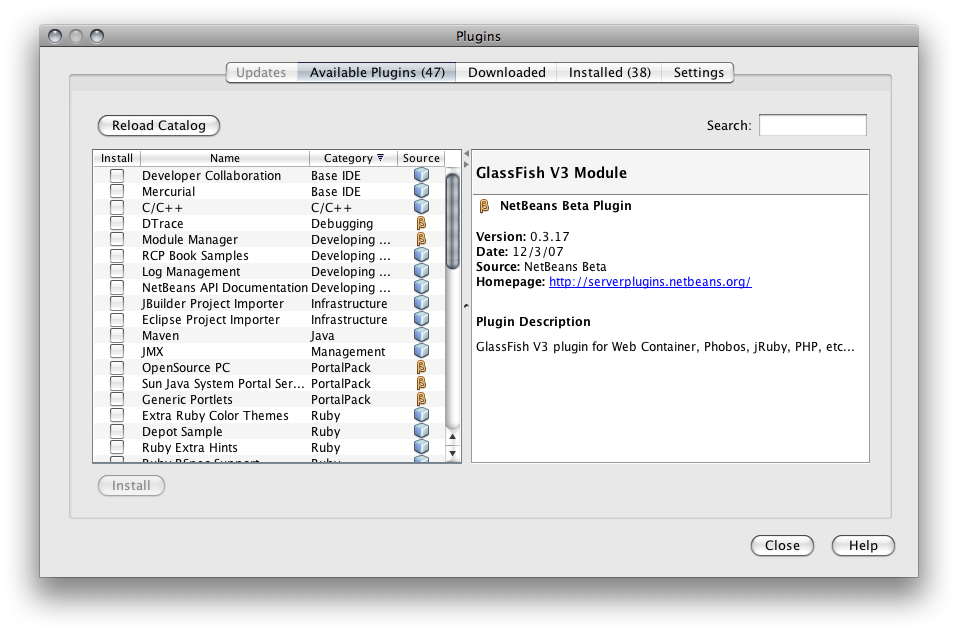The height and width of the screenshot is (632, 958).
Task: Click Reload Catalog button
Action: (x=159, y=125)
